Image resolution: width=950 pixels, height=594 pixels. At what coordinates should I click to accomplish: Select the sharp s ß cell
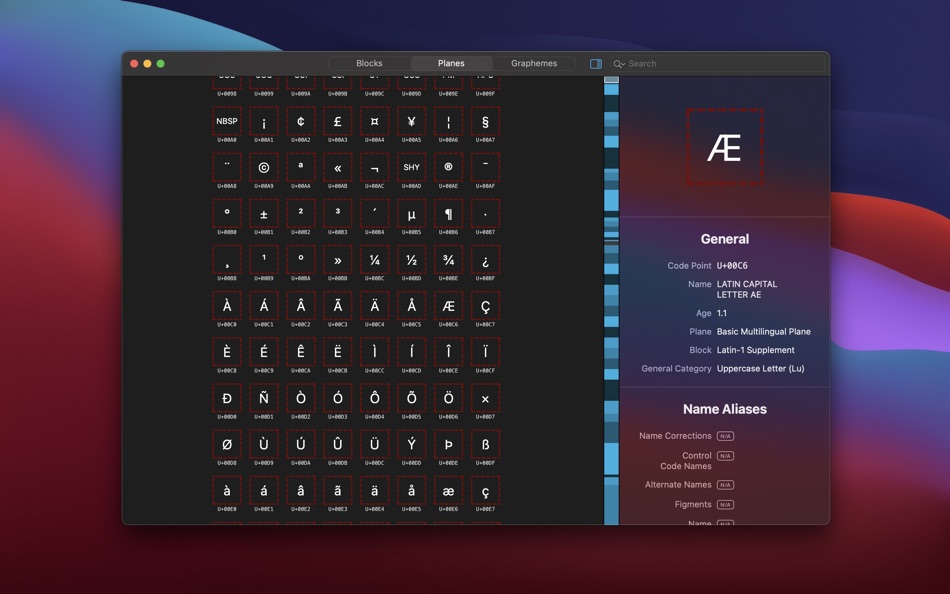(485, 444)
